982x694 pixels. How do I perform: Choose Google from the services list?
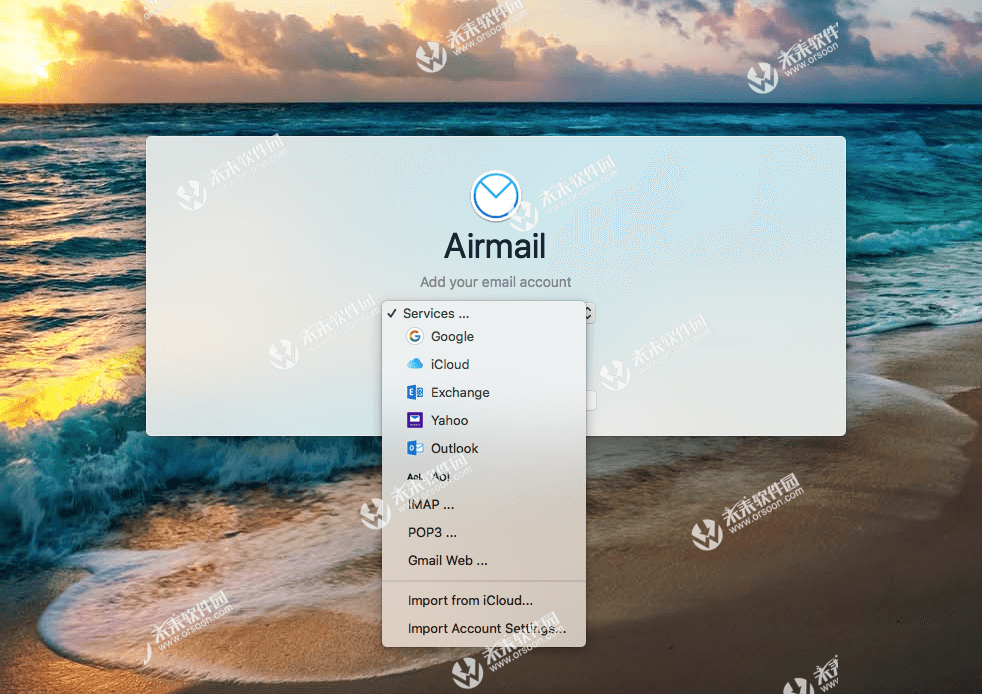483,336
